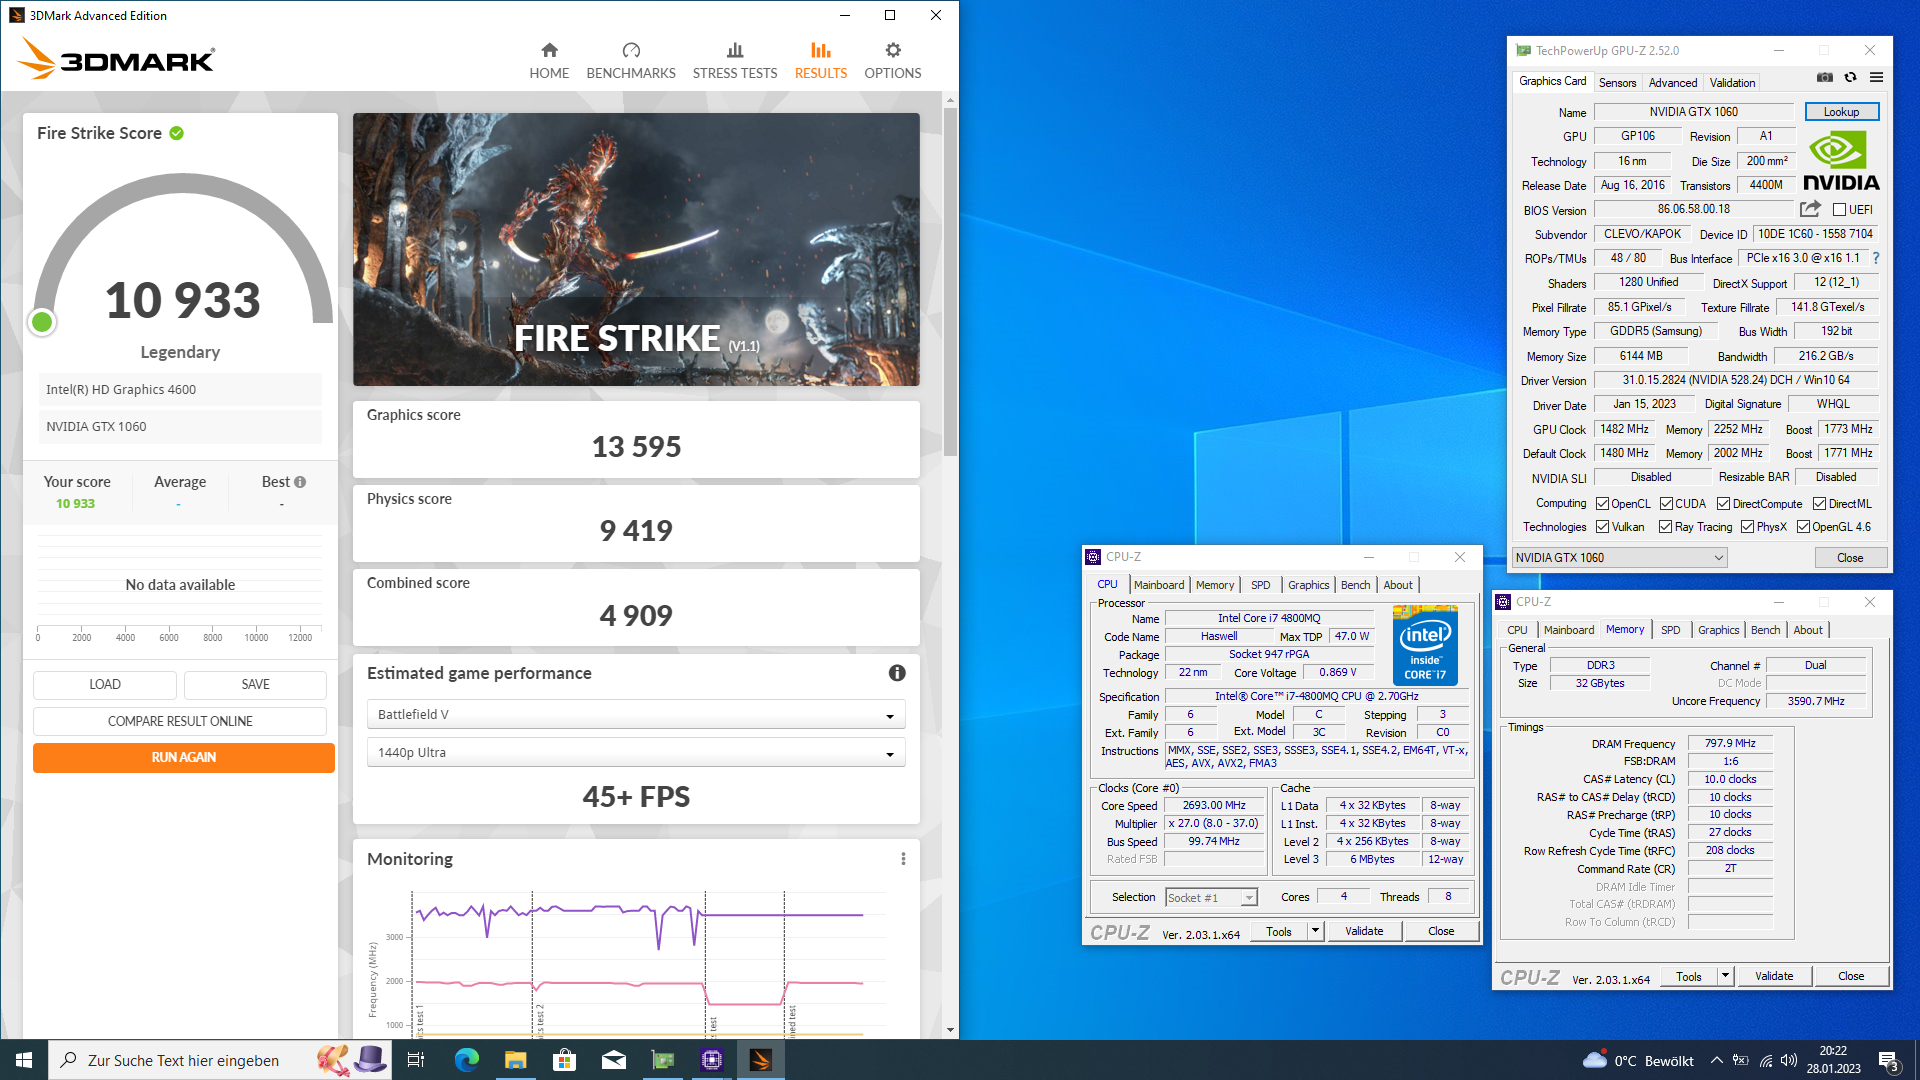The image size is (1920, 1080).
Task: Open STRESS TESTS in 3DMark
Action: 735,61
